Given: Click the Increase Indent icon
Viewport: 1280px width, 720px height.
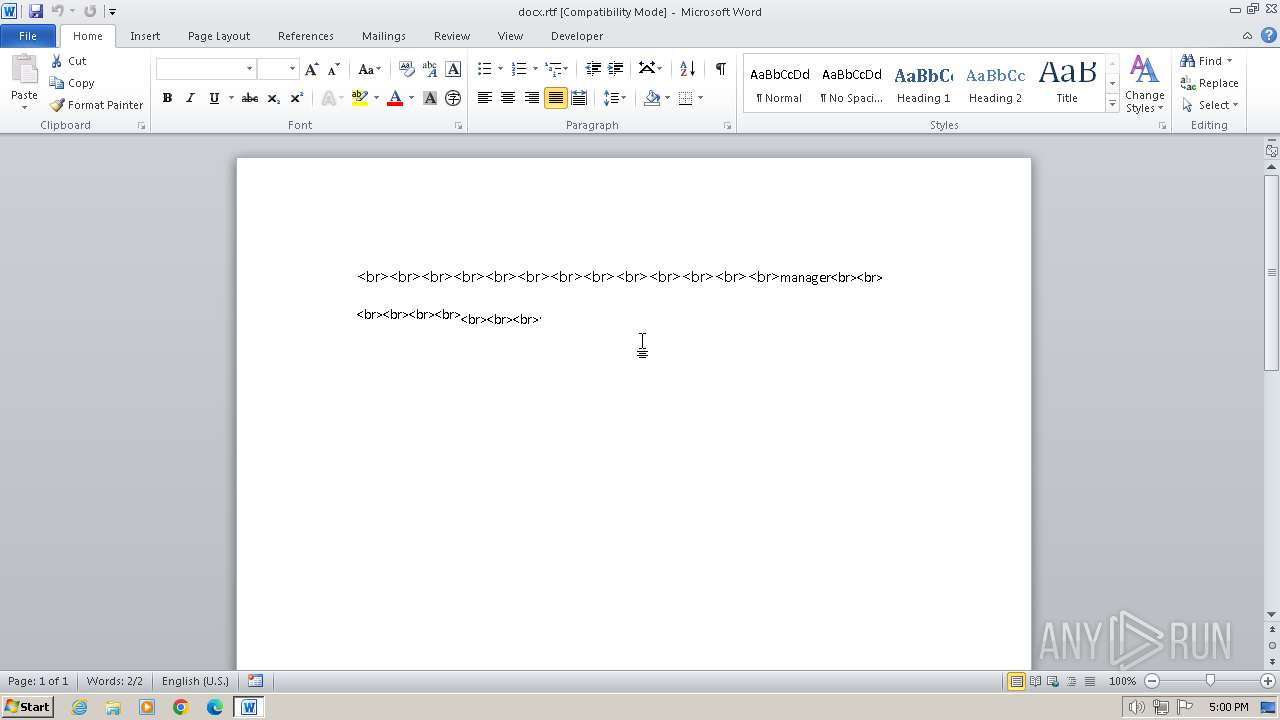Looking at the screenshot, I should tap(616, 69).
